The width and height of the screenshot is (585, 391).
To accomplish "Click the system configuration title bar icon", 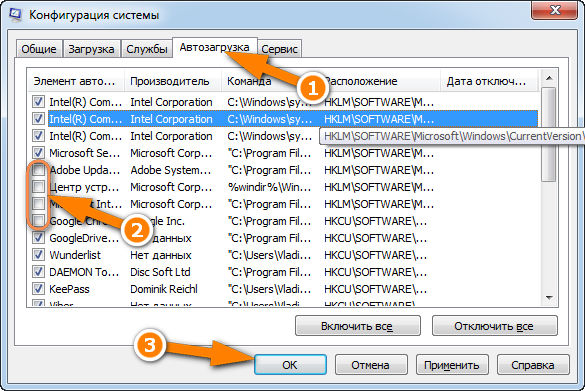I will 15,15.
